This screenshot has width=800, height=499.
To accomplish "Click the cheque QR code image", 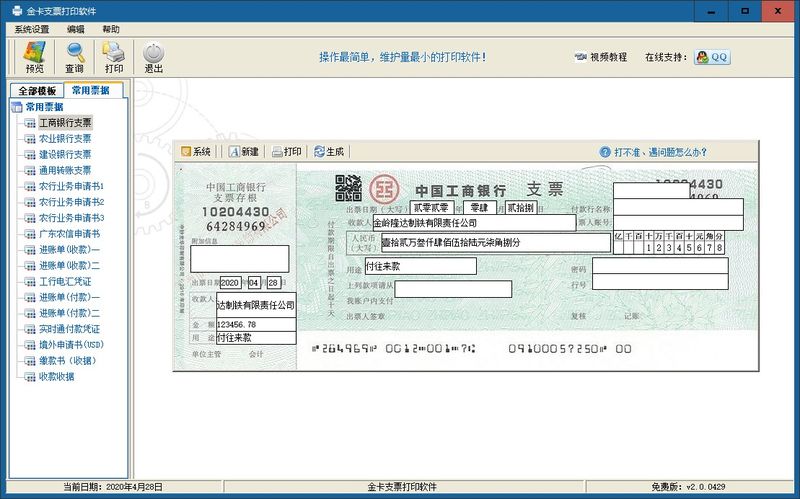I will tap(348, 188).
